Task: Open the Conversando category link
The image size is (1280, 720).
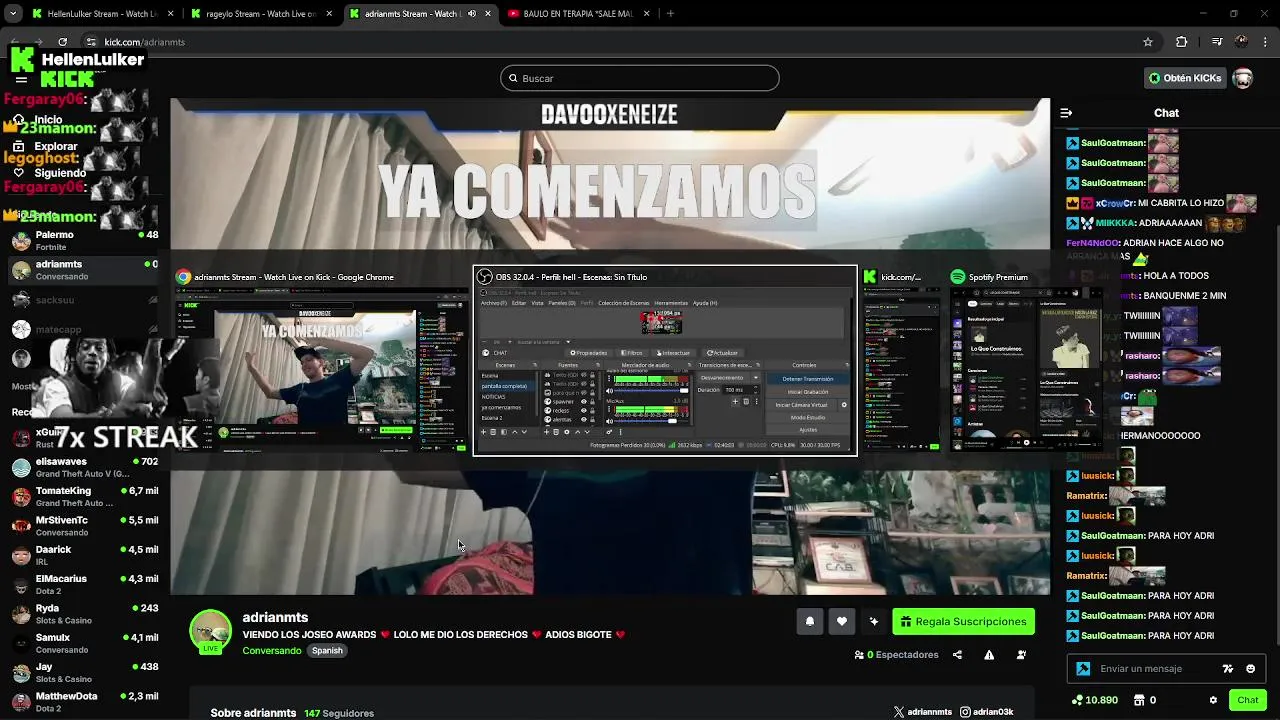Action: [x=271, y=651]
